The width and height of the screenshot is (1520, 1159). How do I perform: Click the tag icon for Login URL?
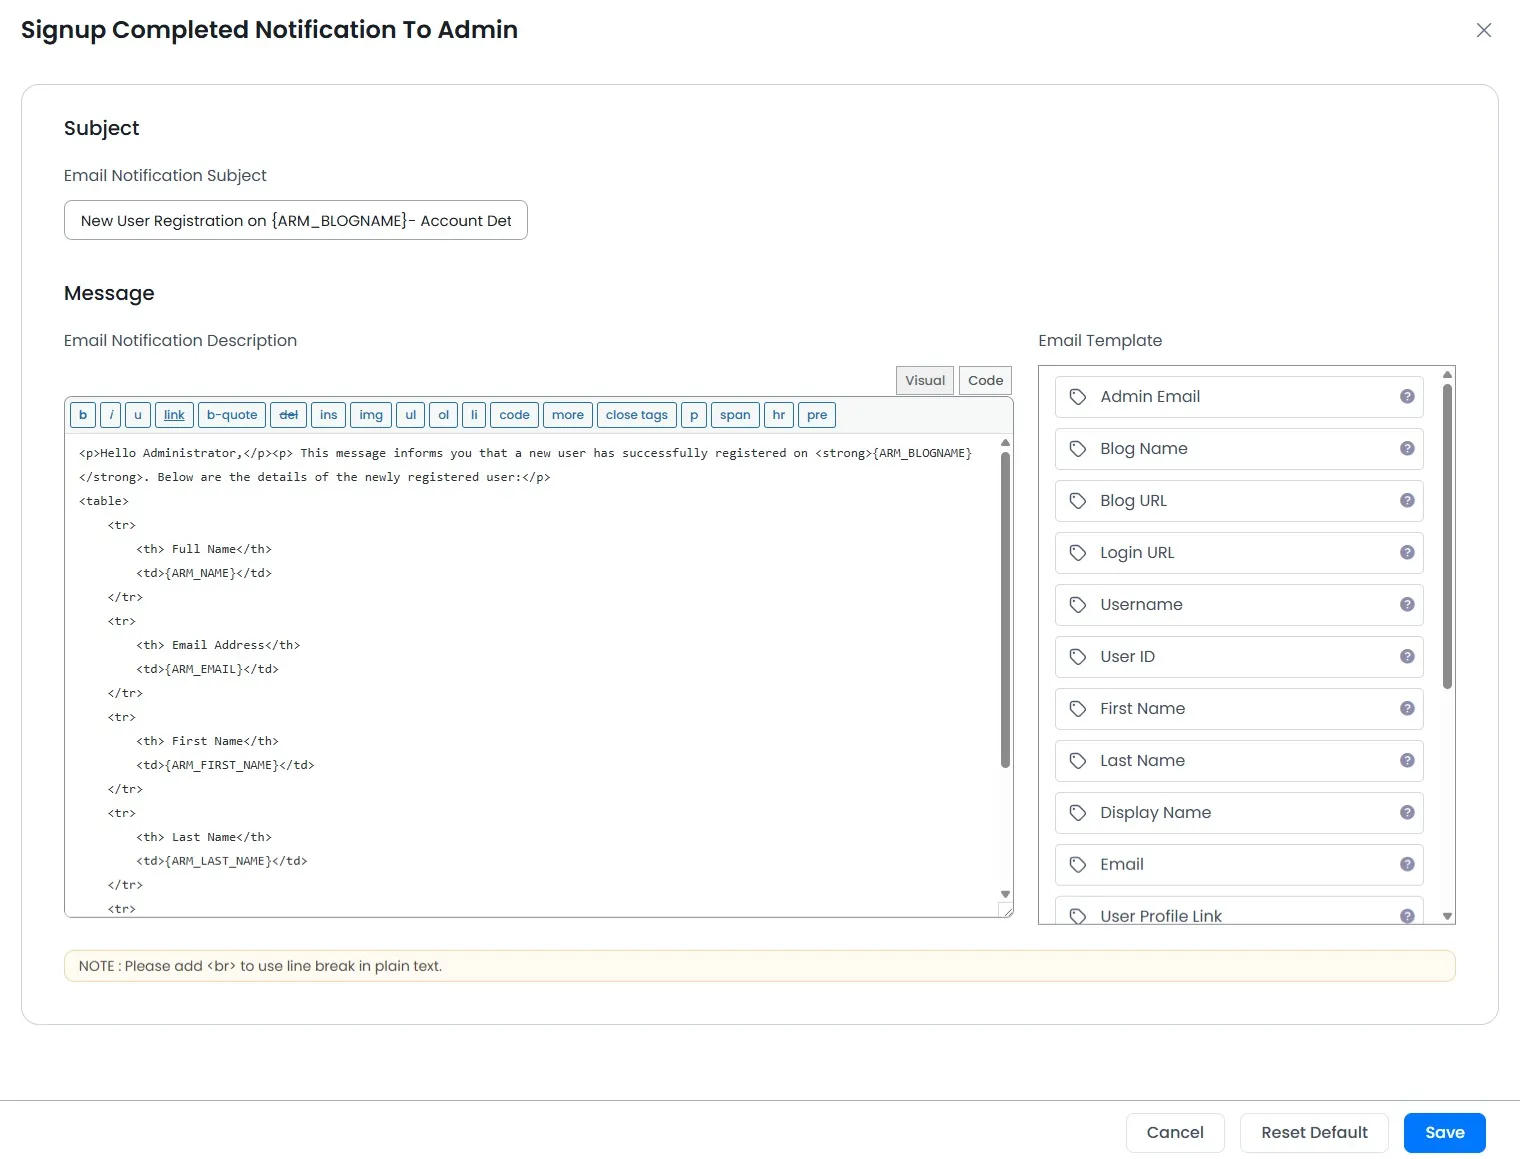pos(1078,553)
